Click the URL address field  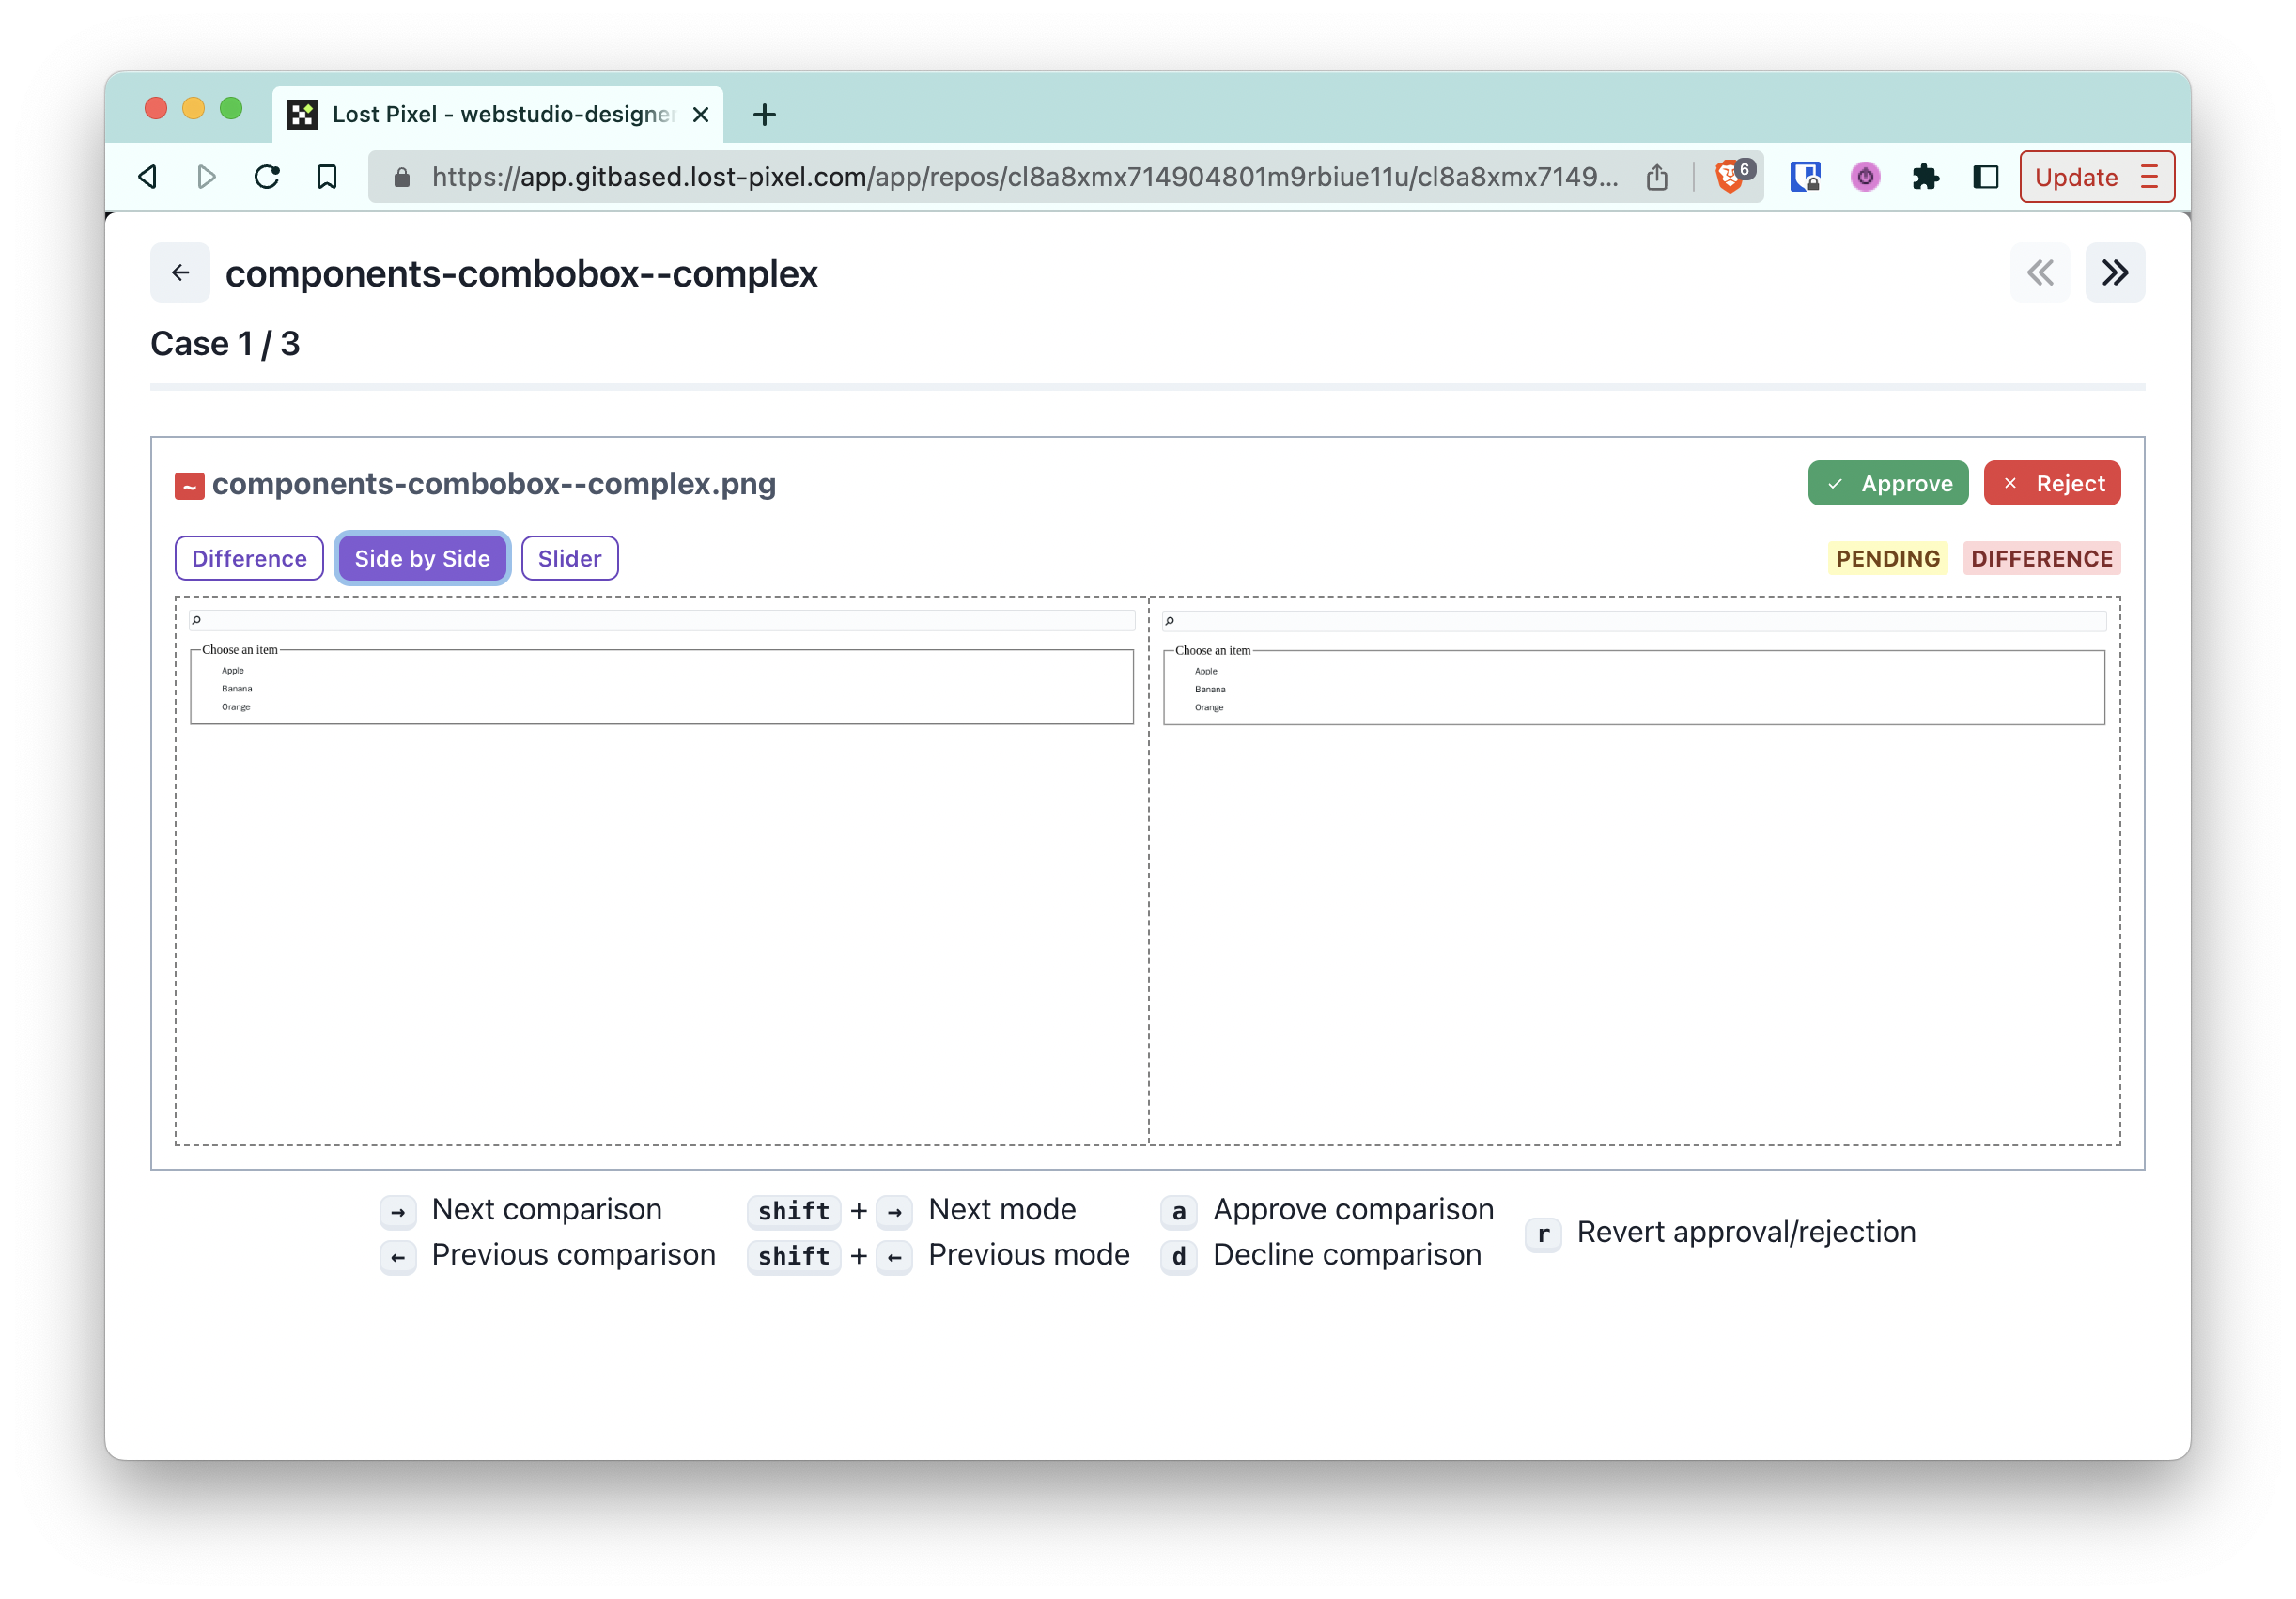(x=1020, y=177)
